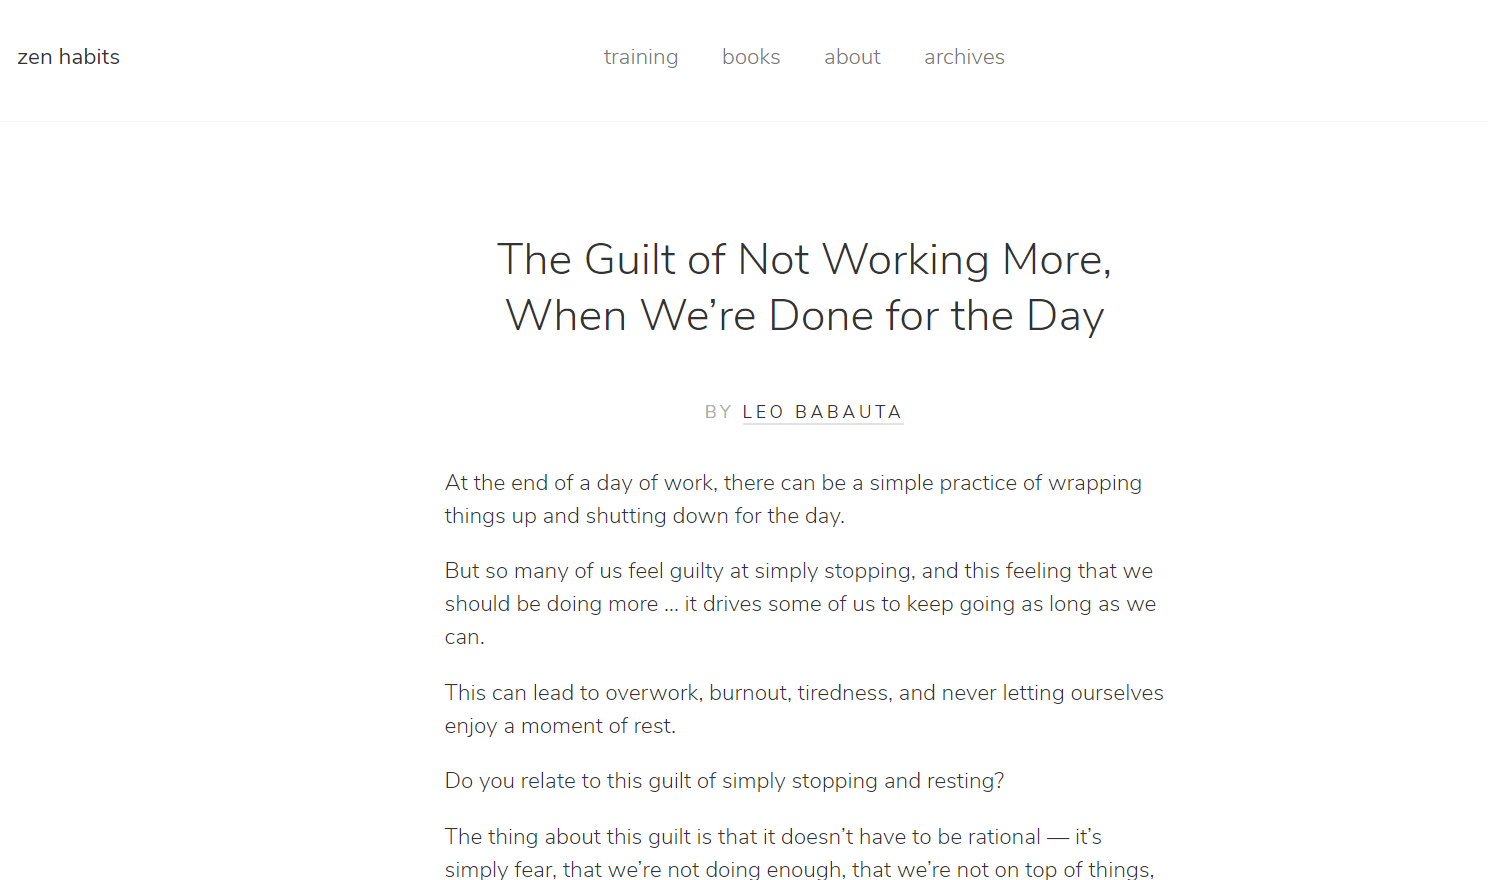Screen dimensions: 1488x880
Task: Open the Leo Babauta author link
Action: pos(823,412)
